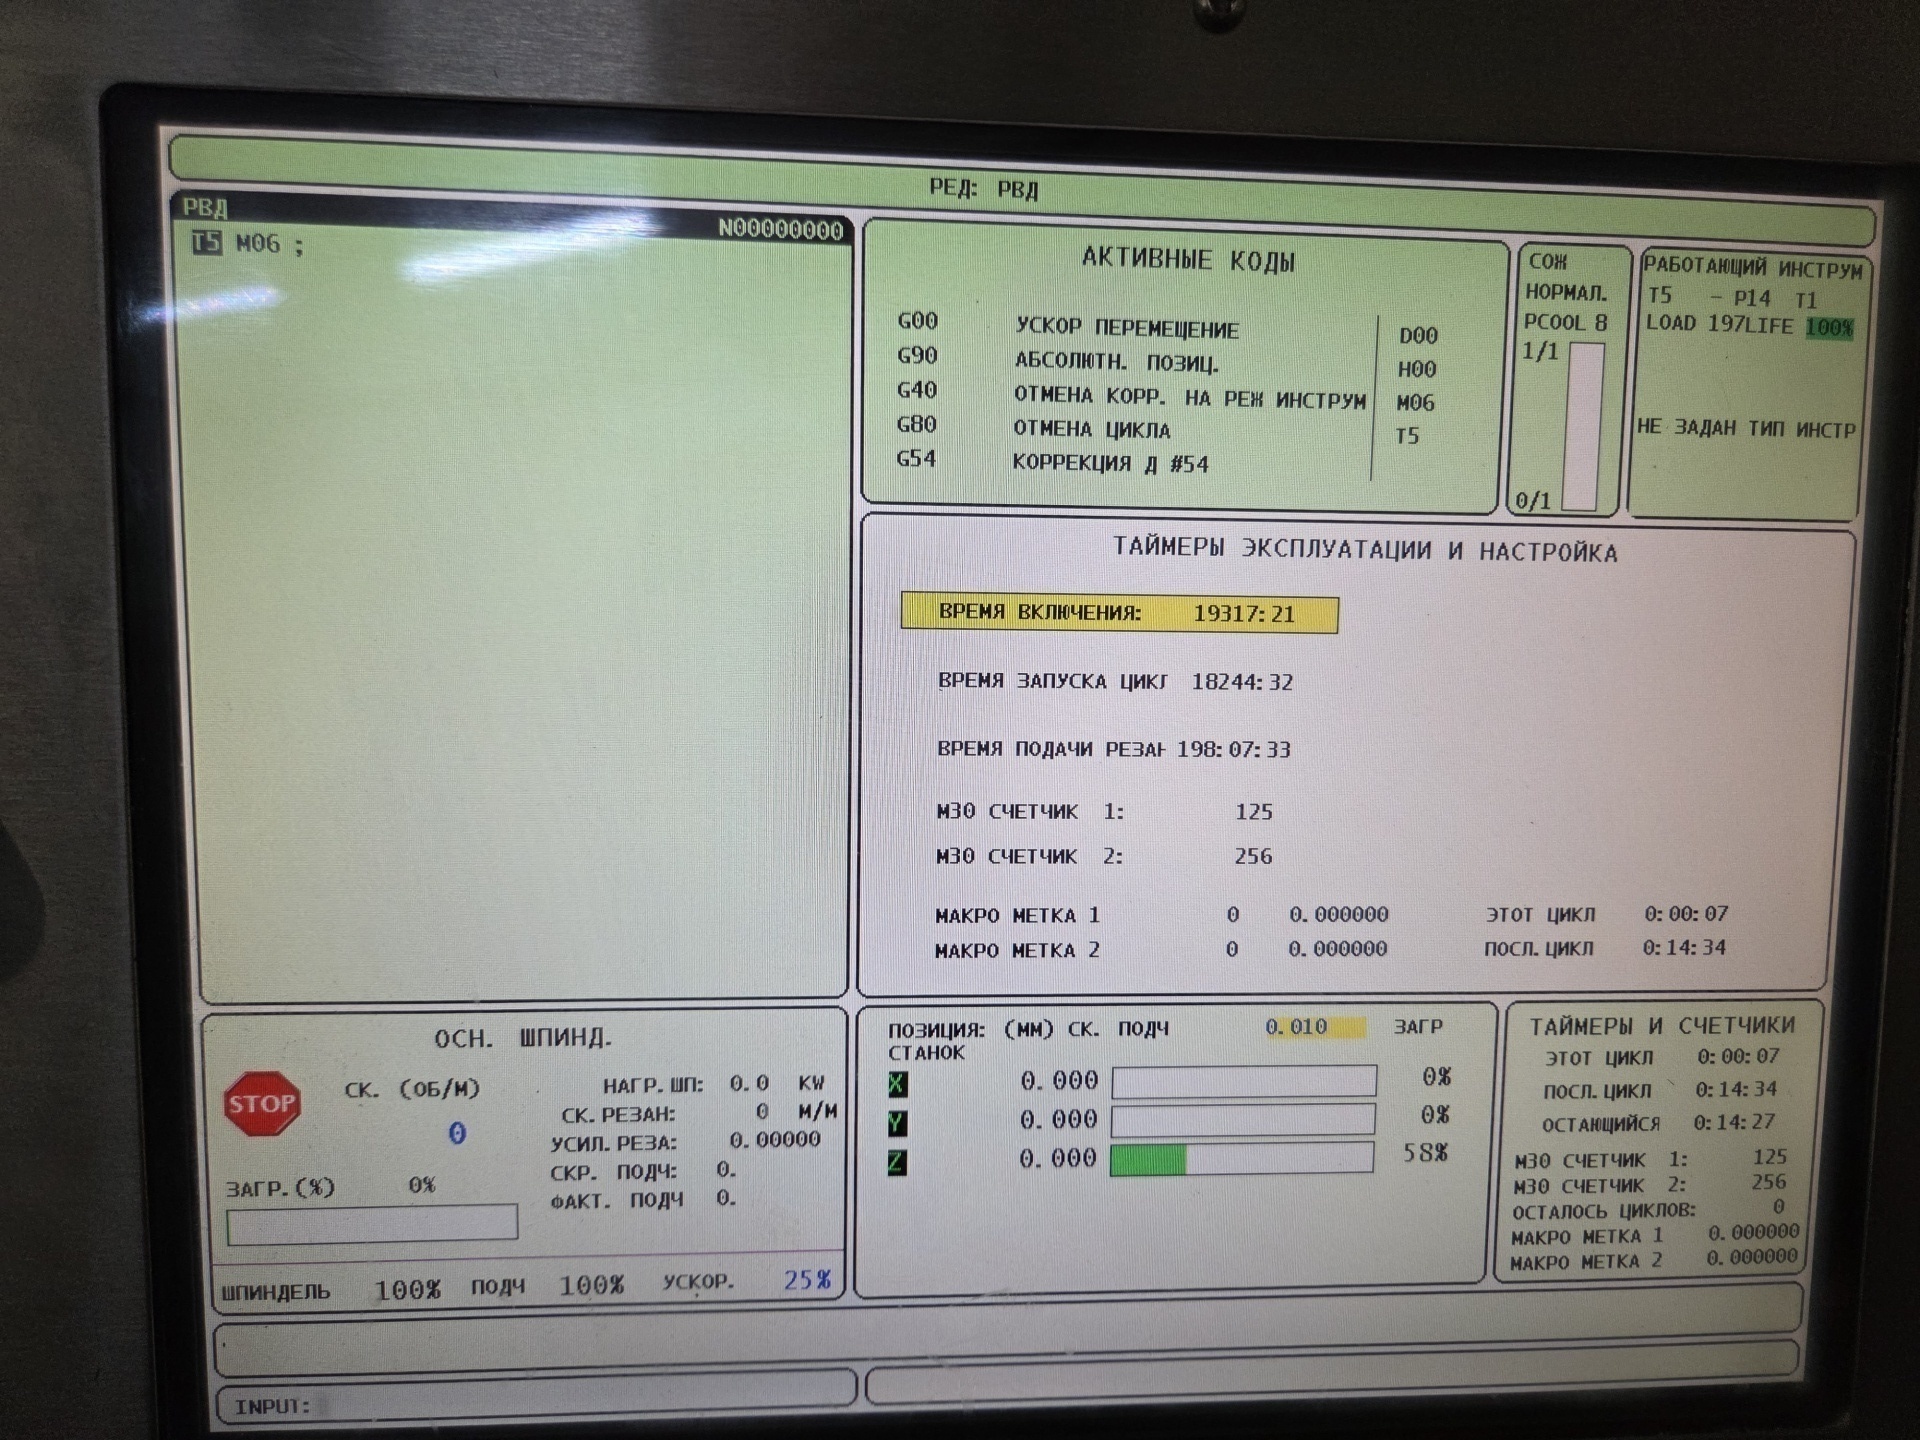The width and height of the screenshot is (1920, 1440).
Task: Click the green LIFE 100% indicator
Action: pos(1829,327)
